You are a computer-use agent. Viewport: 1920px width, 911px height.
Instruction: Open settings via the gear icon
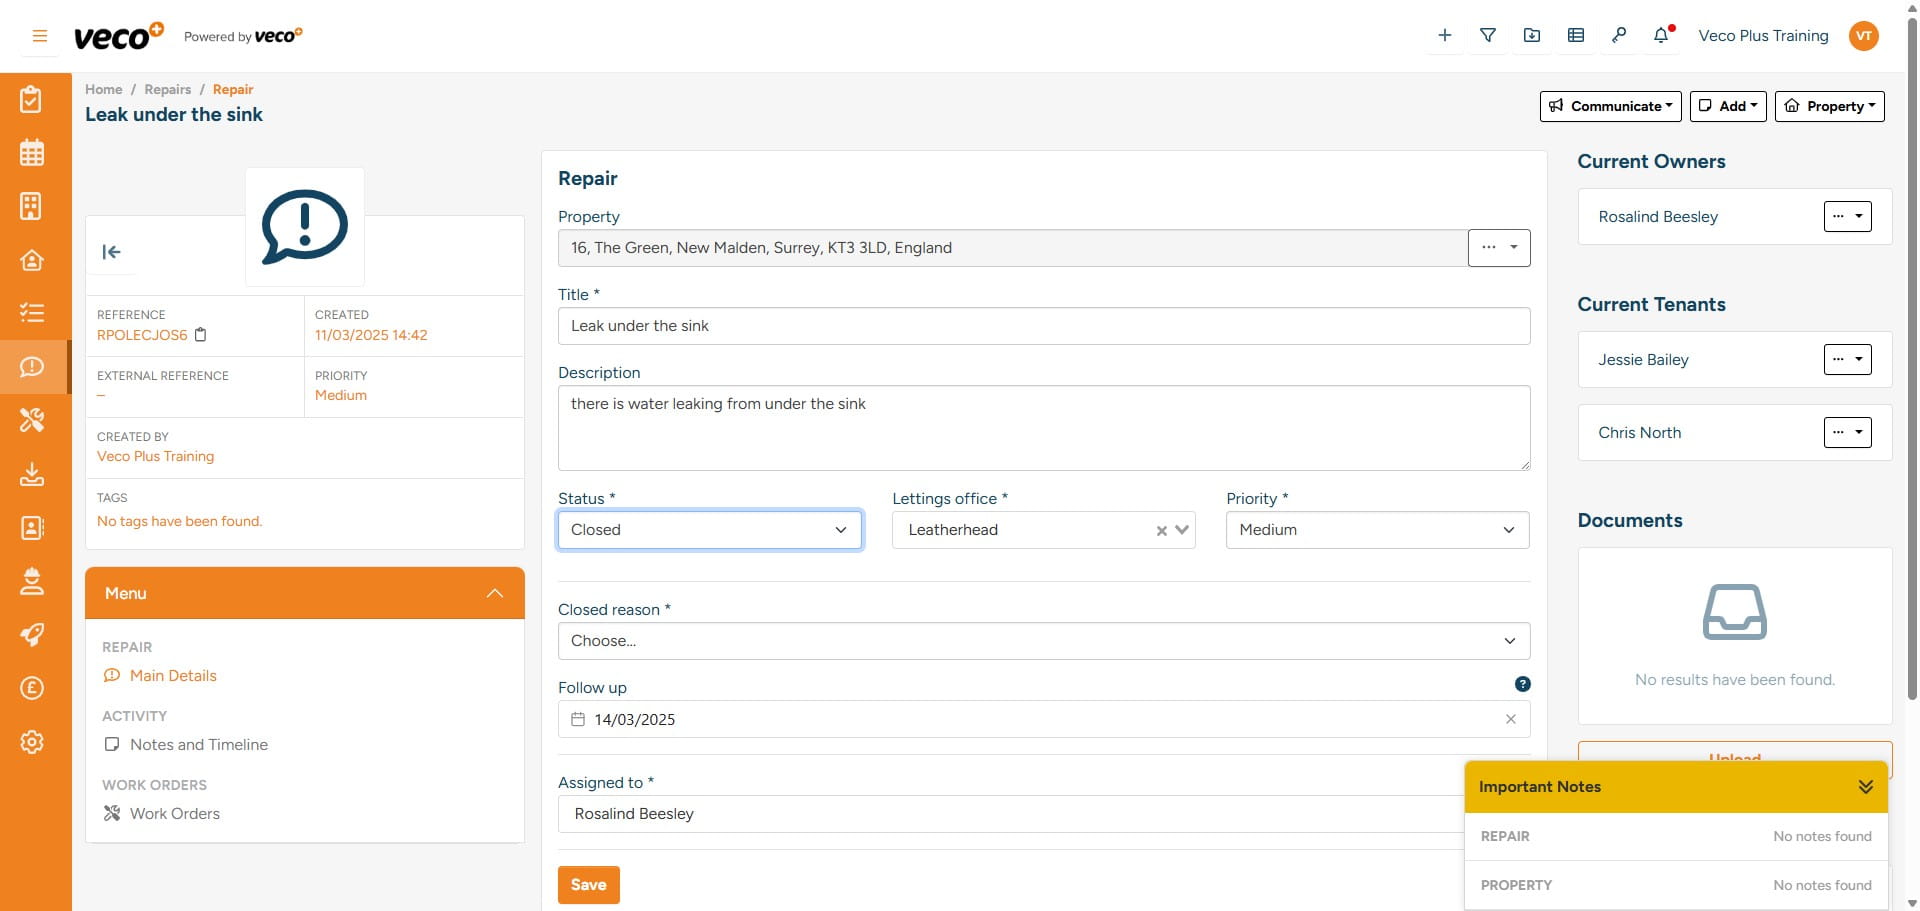coord(32,742)
